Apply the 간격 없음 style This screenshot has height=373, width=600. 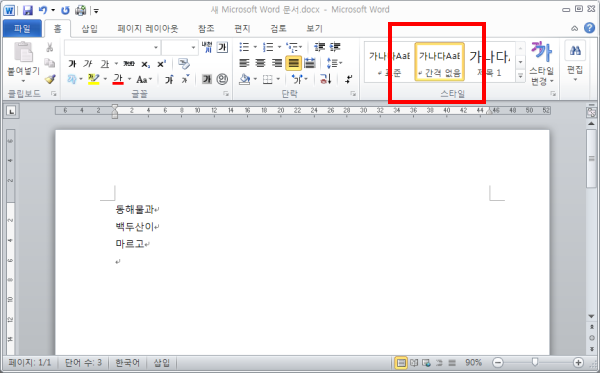(440, 62)
